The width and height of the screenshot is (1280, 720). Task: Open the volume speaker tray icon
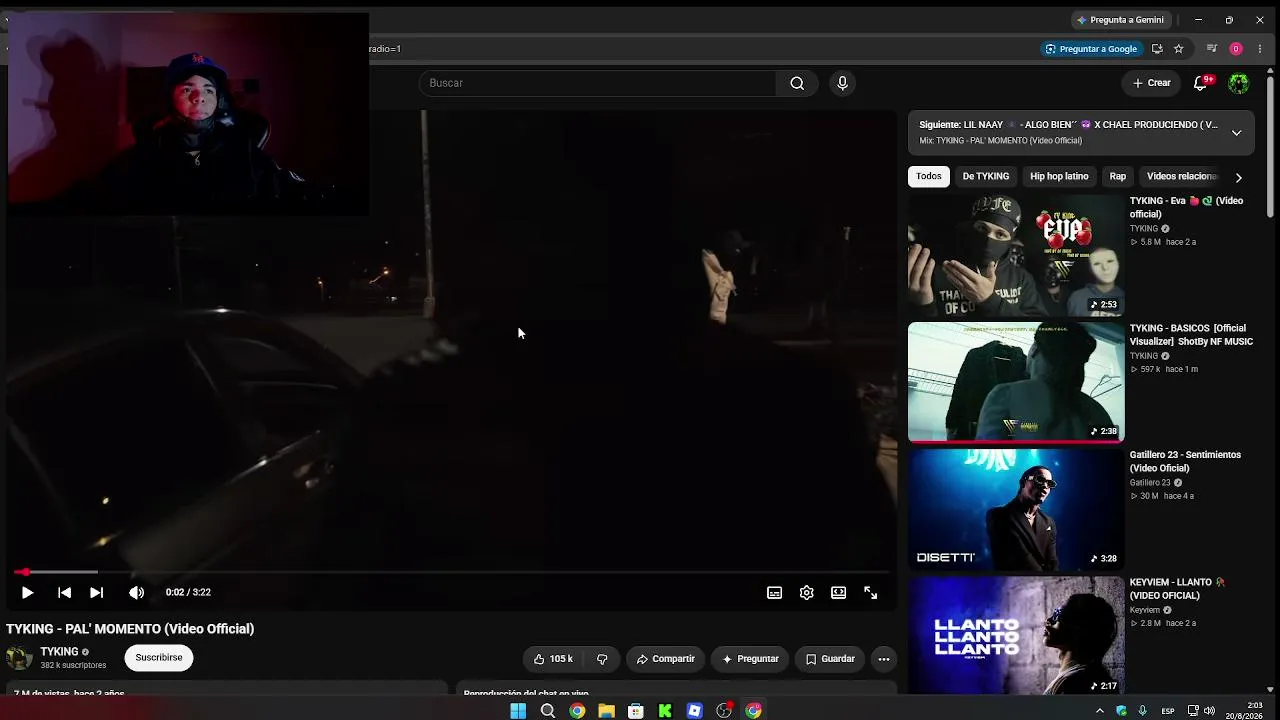[x=1210, y=711]
